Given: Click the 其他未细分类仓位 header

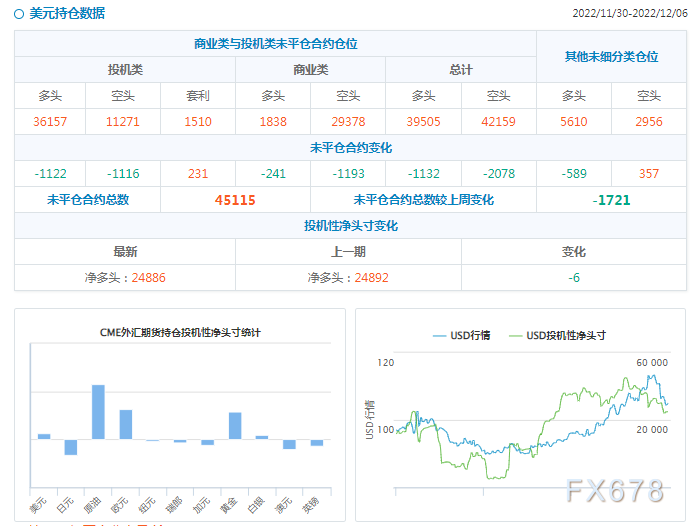Looking at the screenshot, I should pyautogui.click(x=611, y=57).
